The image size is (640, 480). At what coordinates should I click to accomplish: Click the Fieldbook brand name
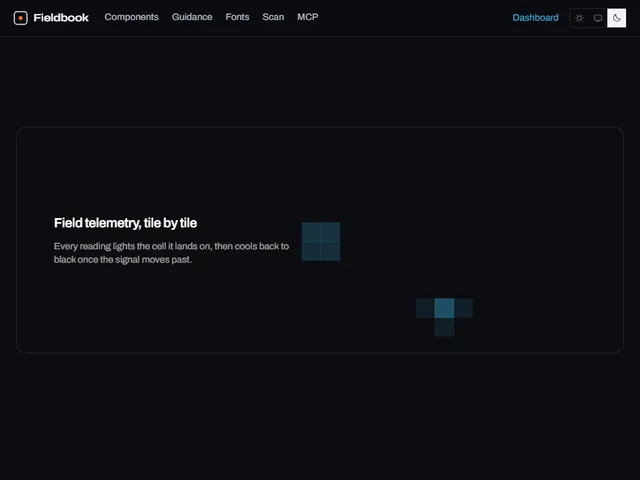[61, 18]
